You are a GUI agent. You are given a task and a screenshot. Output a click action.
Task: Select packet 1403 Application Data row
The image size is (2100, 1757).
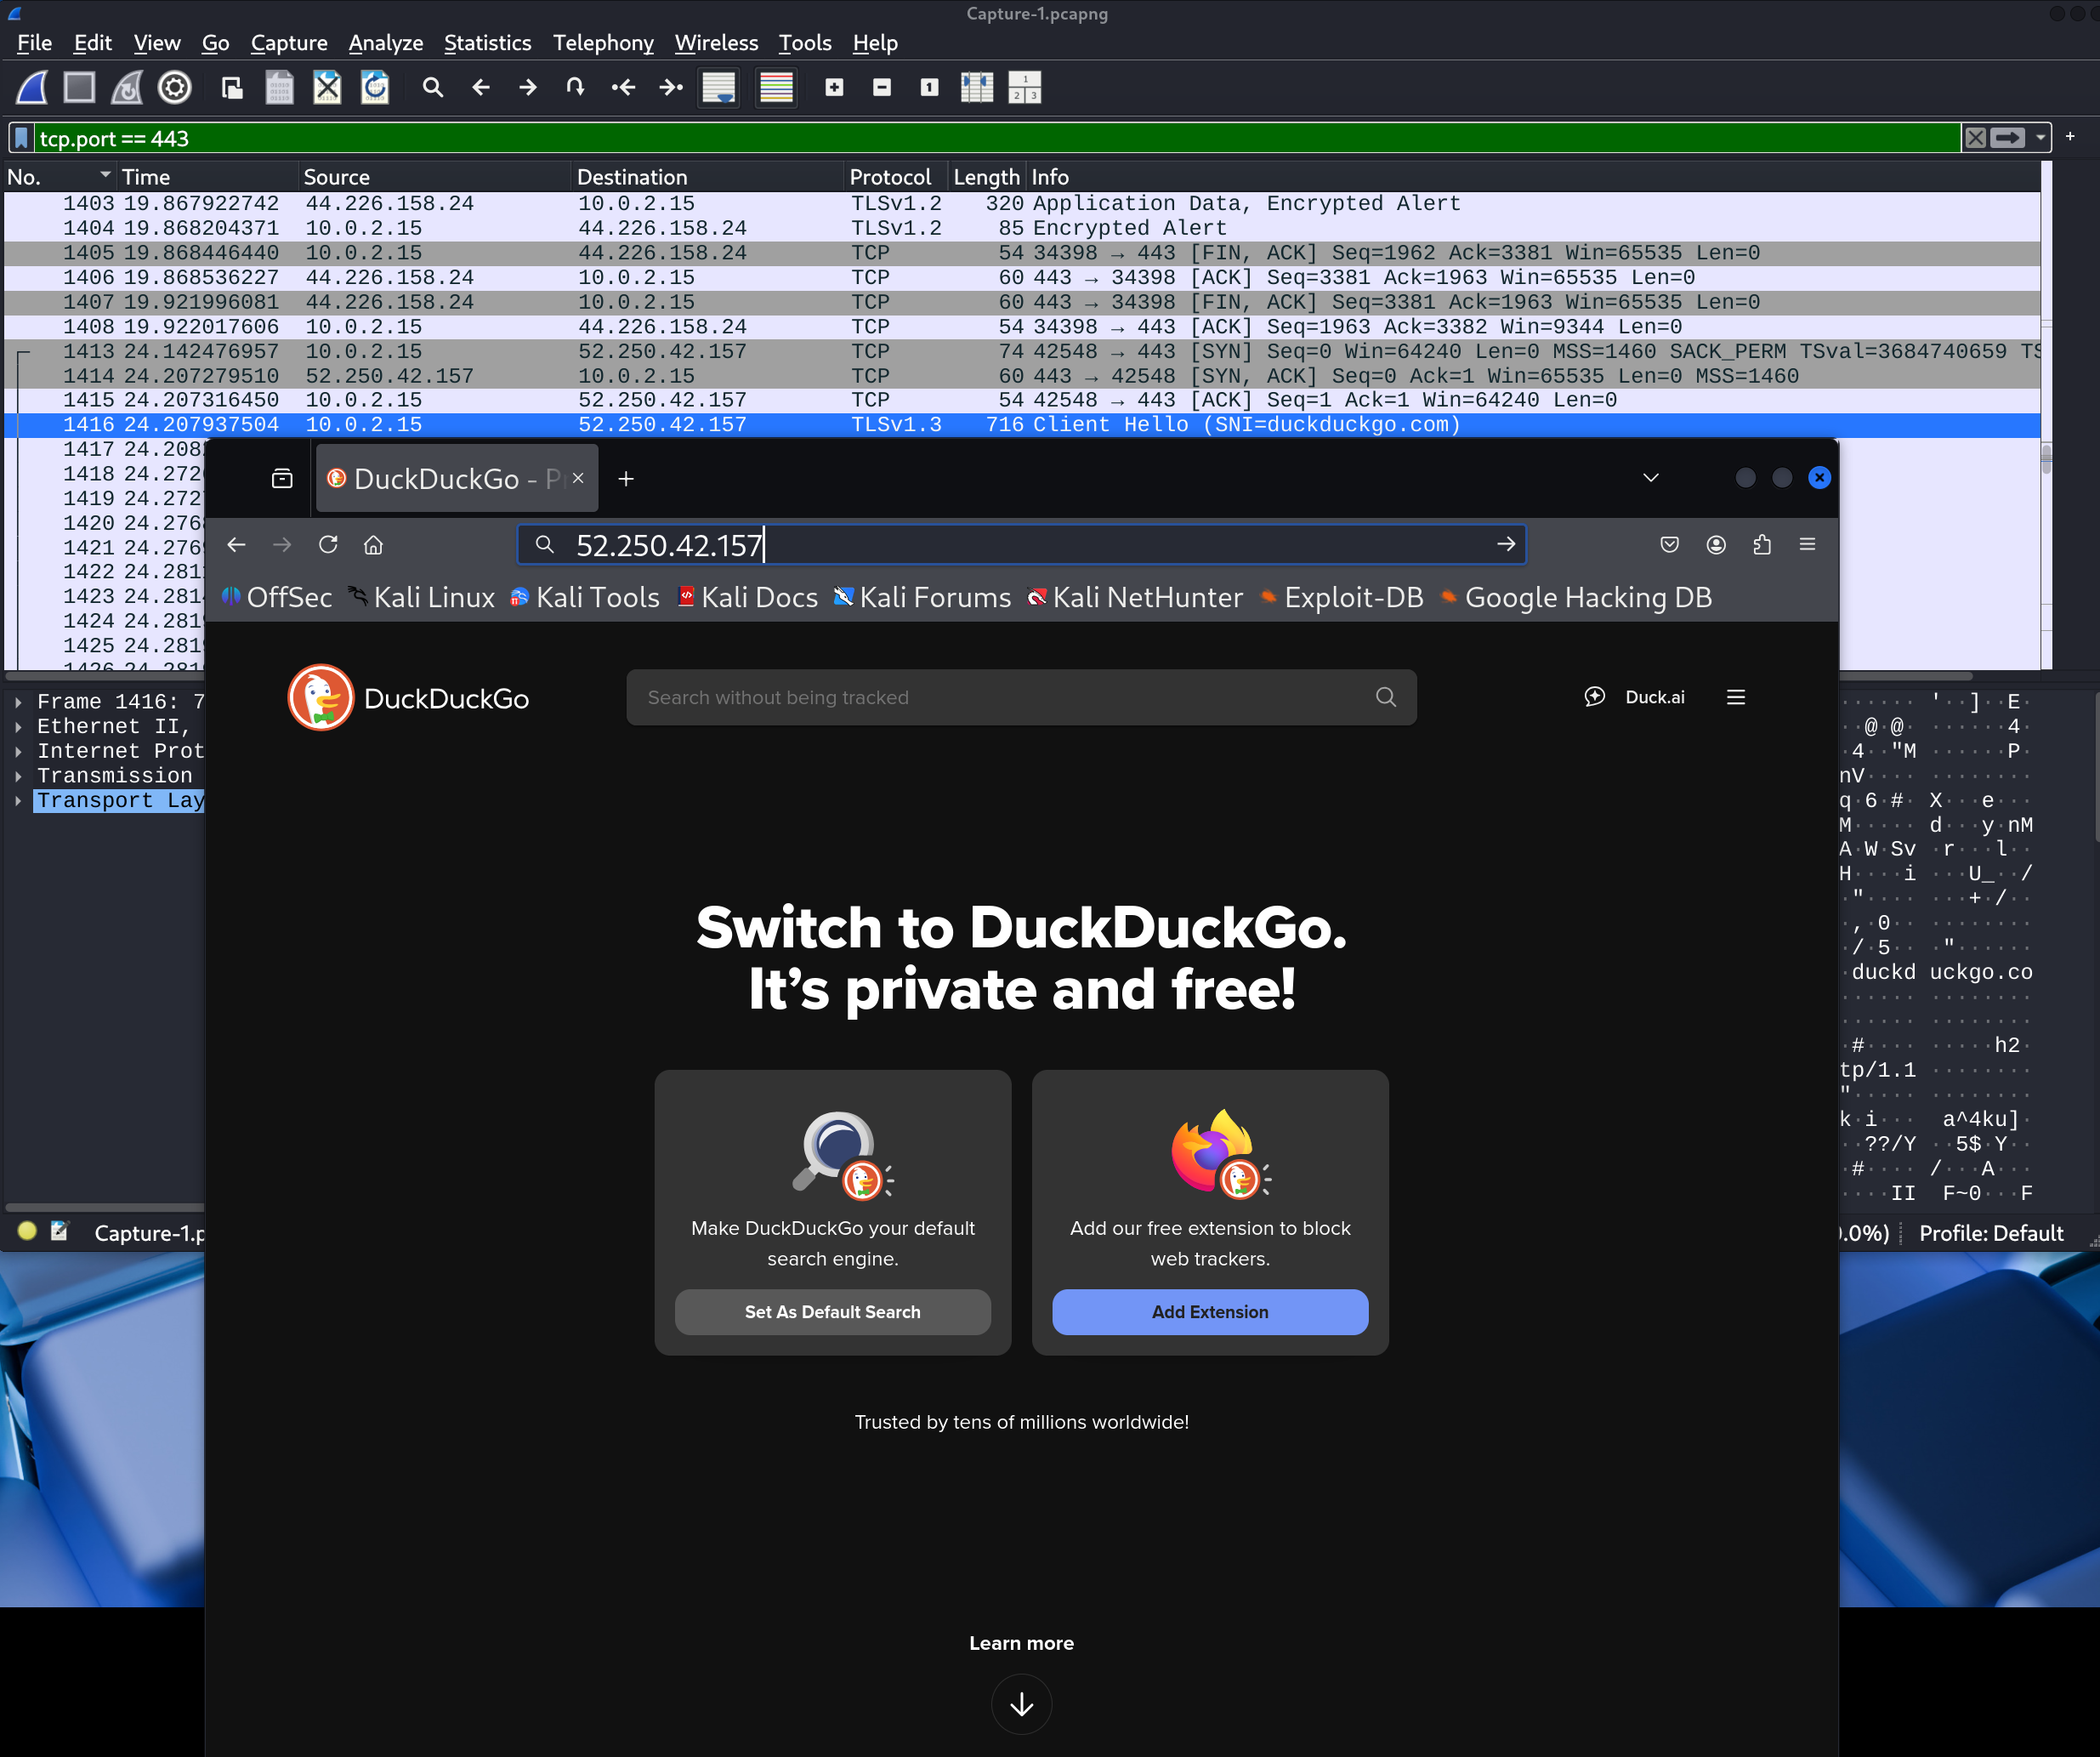coord(1022,203)
